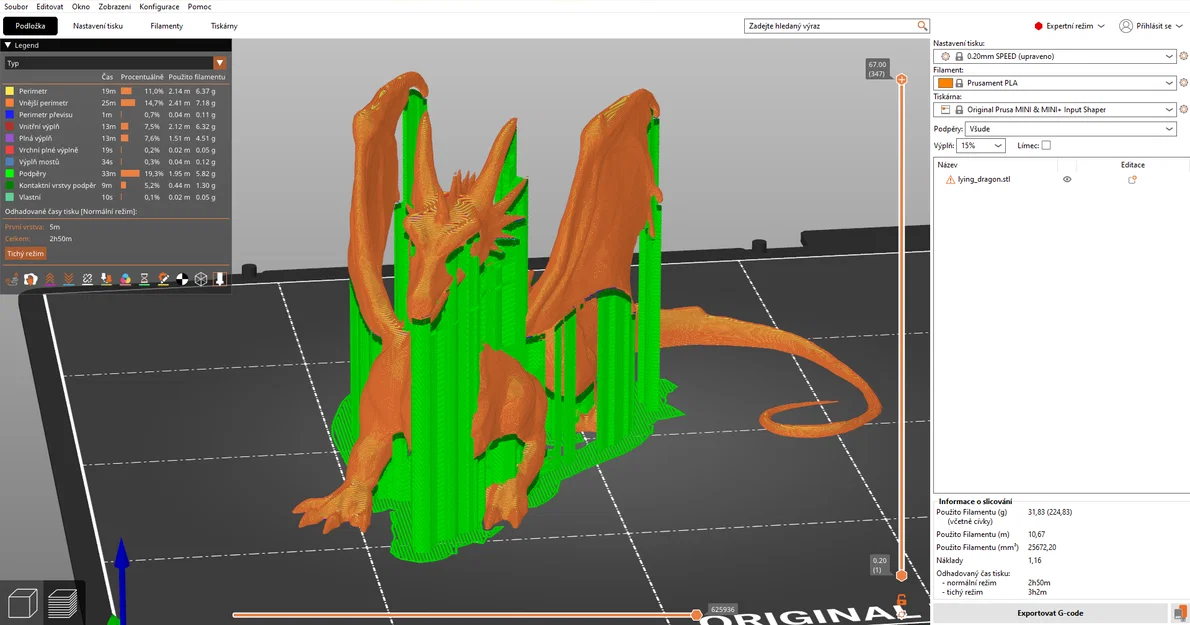Open the Výplň 15% dropdown

point(981,146)
